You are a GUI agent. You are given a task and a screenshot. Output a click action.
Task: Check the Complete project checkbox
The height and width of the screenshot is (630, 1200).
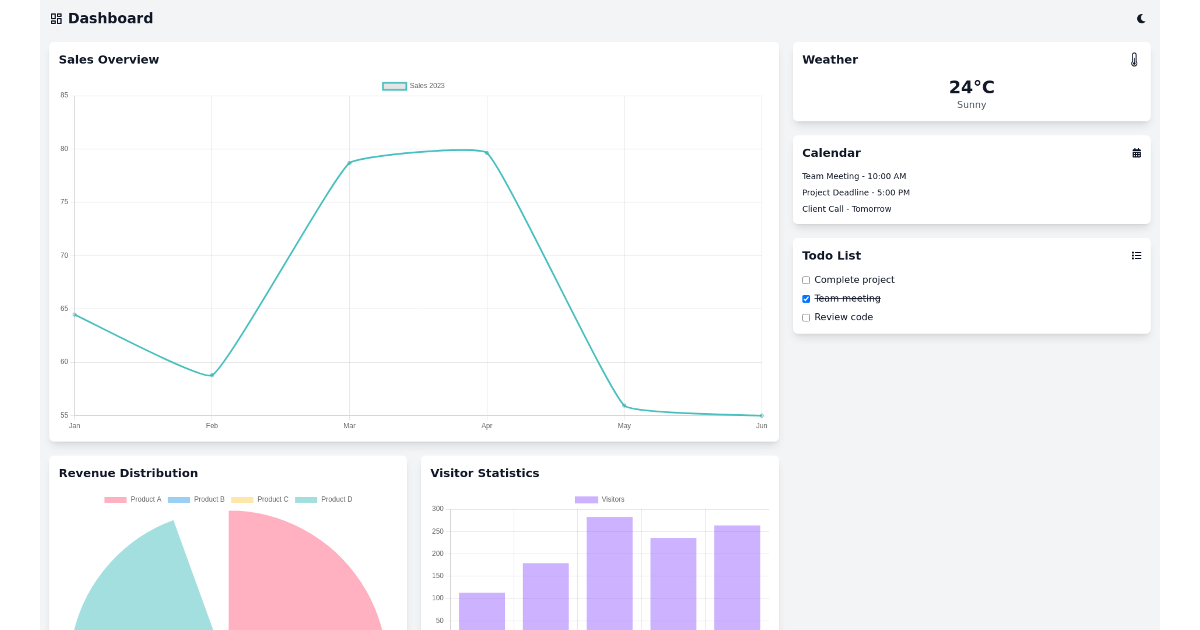(806, 279)
